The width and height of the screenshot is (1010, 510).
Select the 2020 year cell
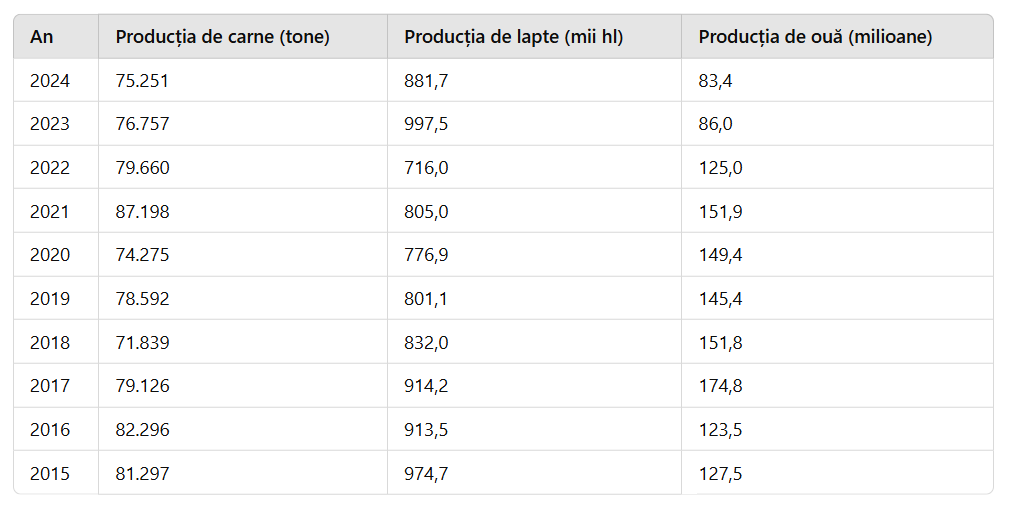click(x=50, y=255)
